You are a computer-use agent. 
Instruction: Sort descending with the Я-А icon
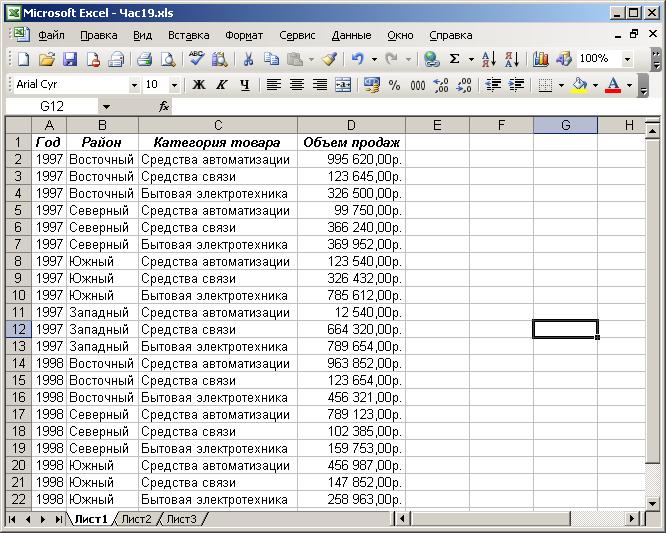click(512, 59)
